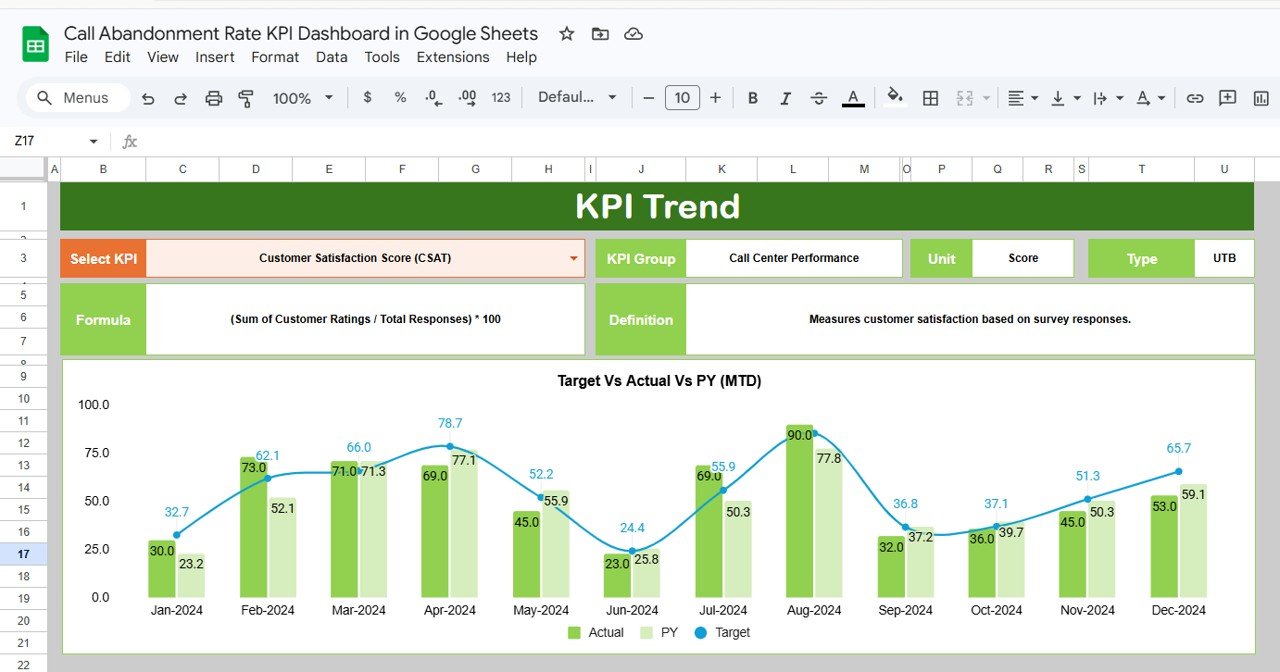
Task: Open the text color picker
Action: tap(853, 97)
